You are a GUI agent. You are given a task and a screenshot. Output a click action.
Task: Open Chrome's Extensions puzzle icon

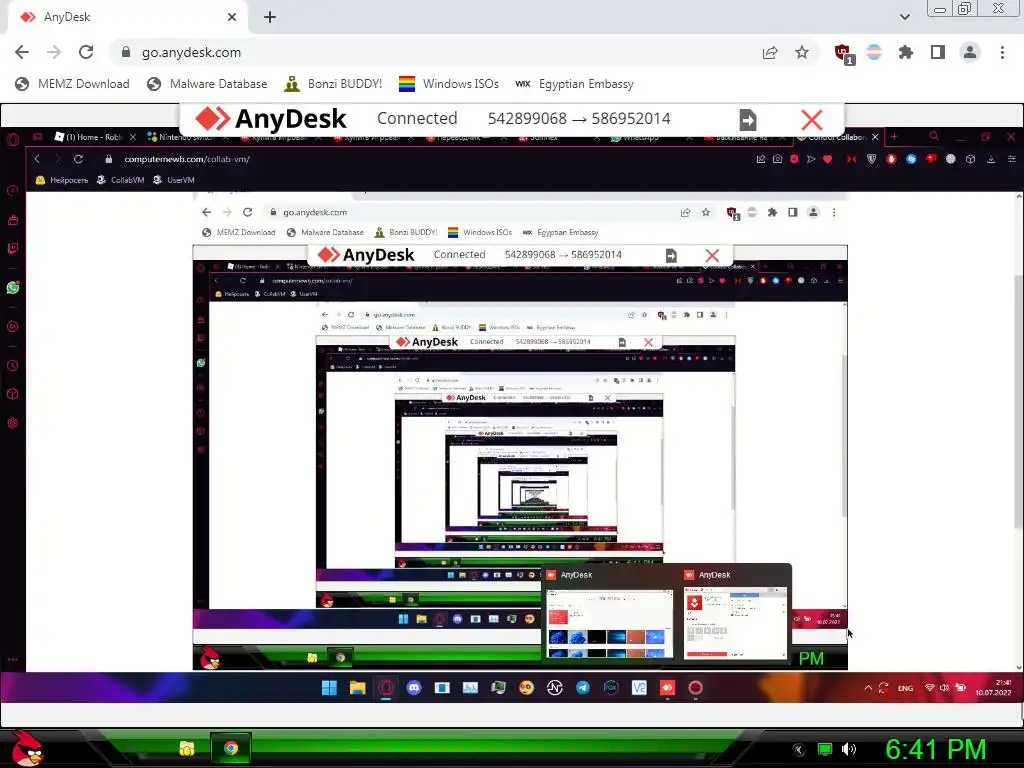[x=906, y=52]
